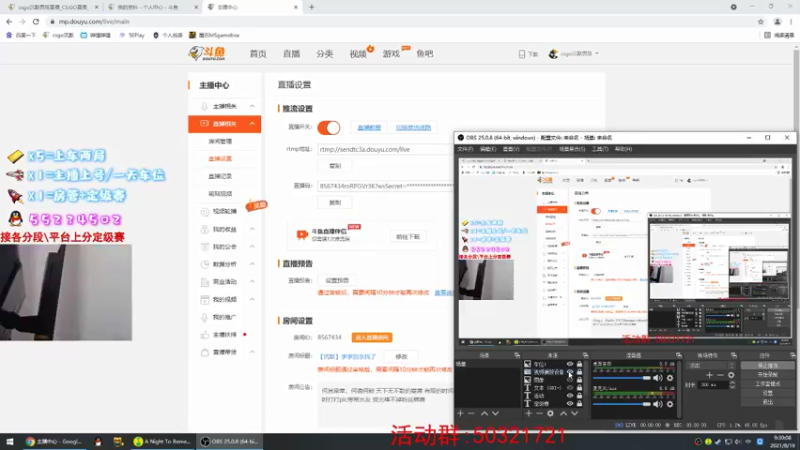Move scene down arrow in OBS Scenes panel
800x450 pixels.
pyautogui.click(x=495, y=413)
